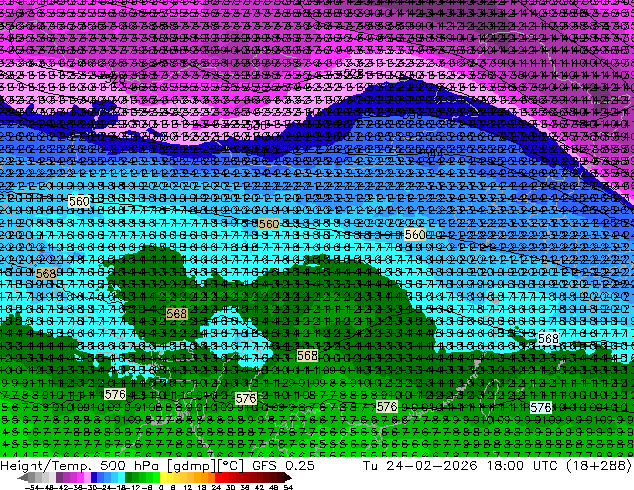Click the second 568 label from the left

pyautogui.click(x=177, y=313)
